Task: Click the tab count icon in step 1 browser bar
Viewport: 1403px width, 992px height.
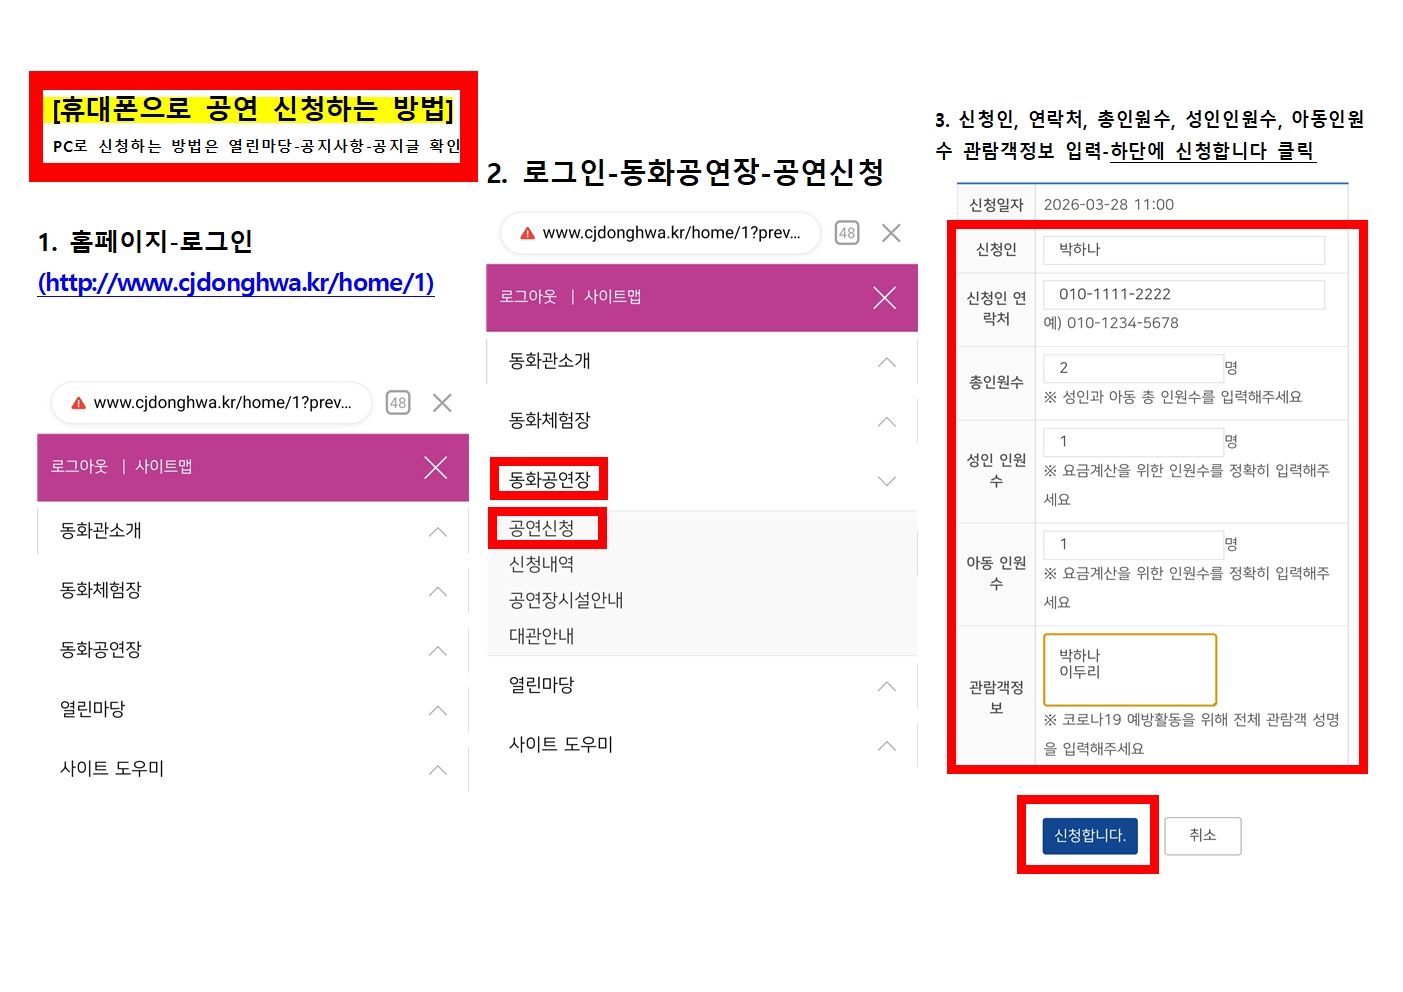Action: 398,403
